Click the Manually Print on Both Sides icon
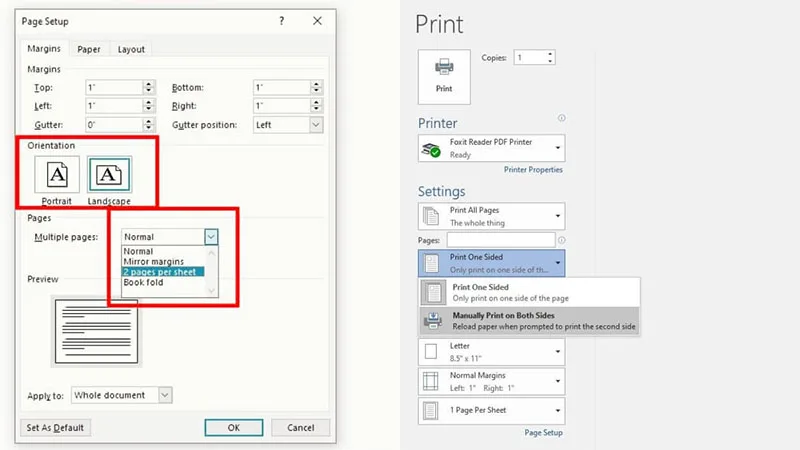The width and height of the screenshot is (800, 450). click(x=433, y=320)
